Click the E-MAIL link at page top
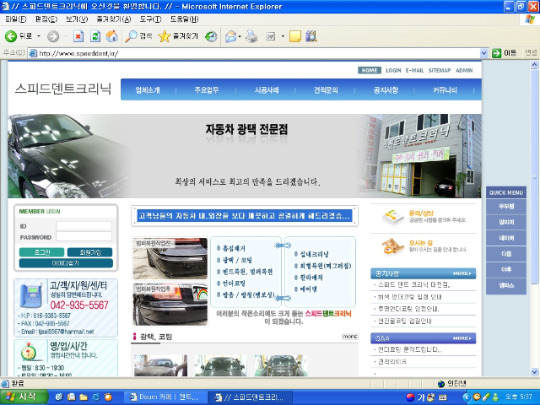The width and height of the screenshot is (540, 405). point(415,70)
